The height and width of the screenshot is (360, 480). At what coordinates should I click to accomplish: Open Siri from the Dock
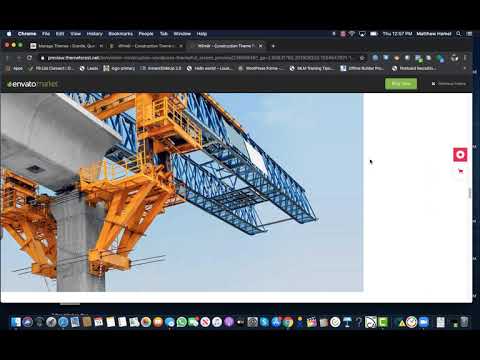(28, 322)
